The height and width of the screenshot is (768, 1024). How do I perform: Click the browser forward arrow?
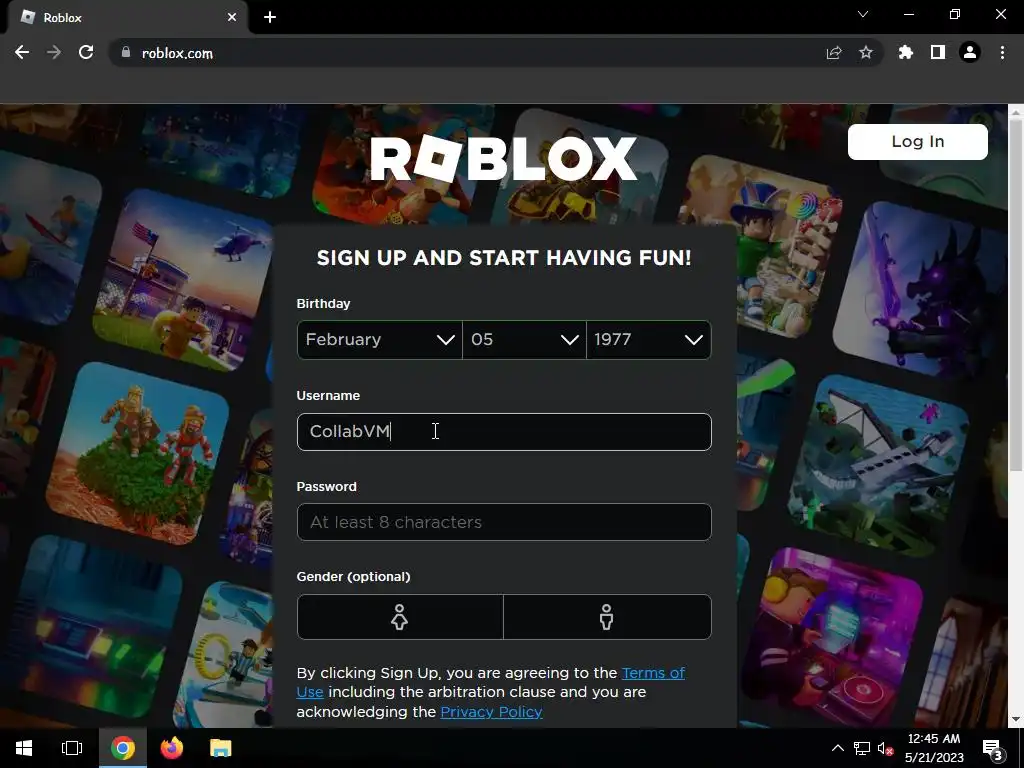tap(54, 53)
